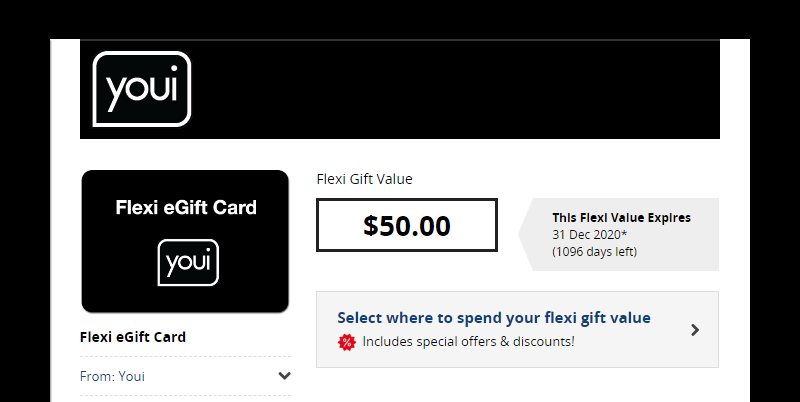Click "Flexi eGift Card" title on card image
Screen dimensions: 800x402
186,208
